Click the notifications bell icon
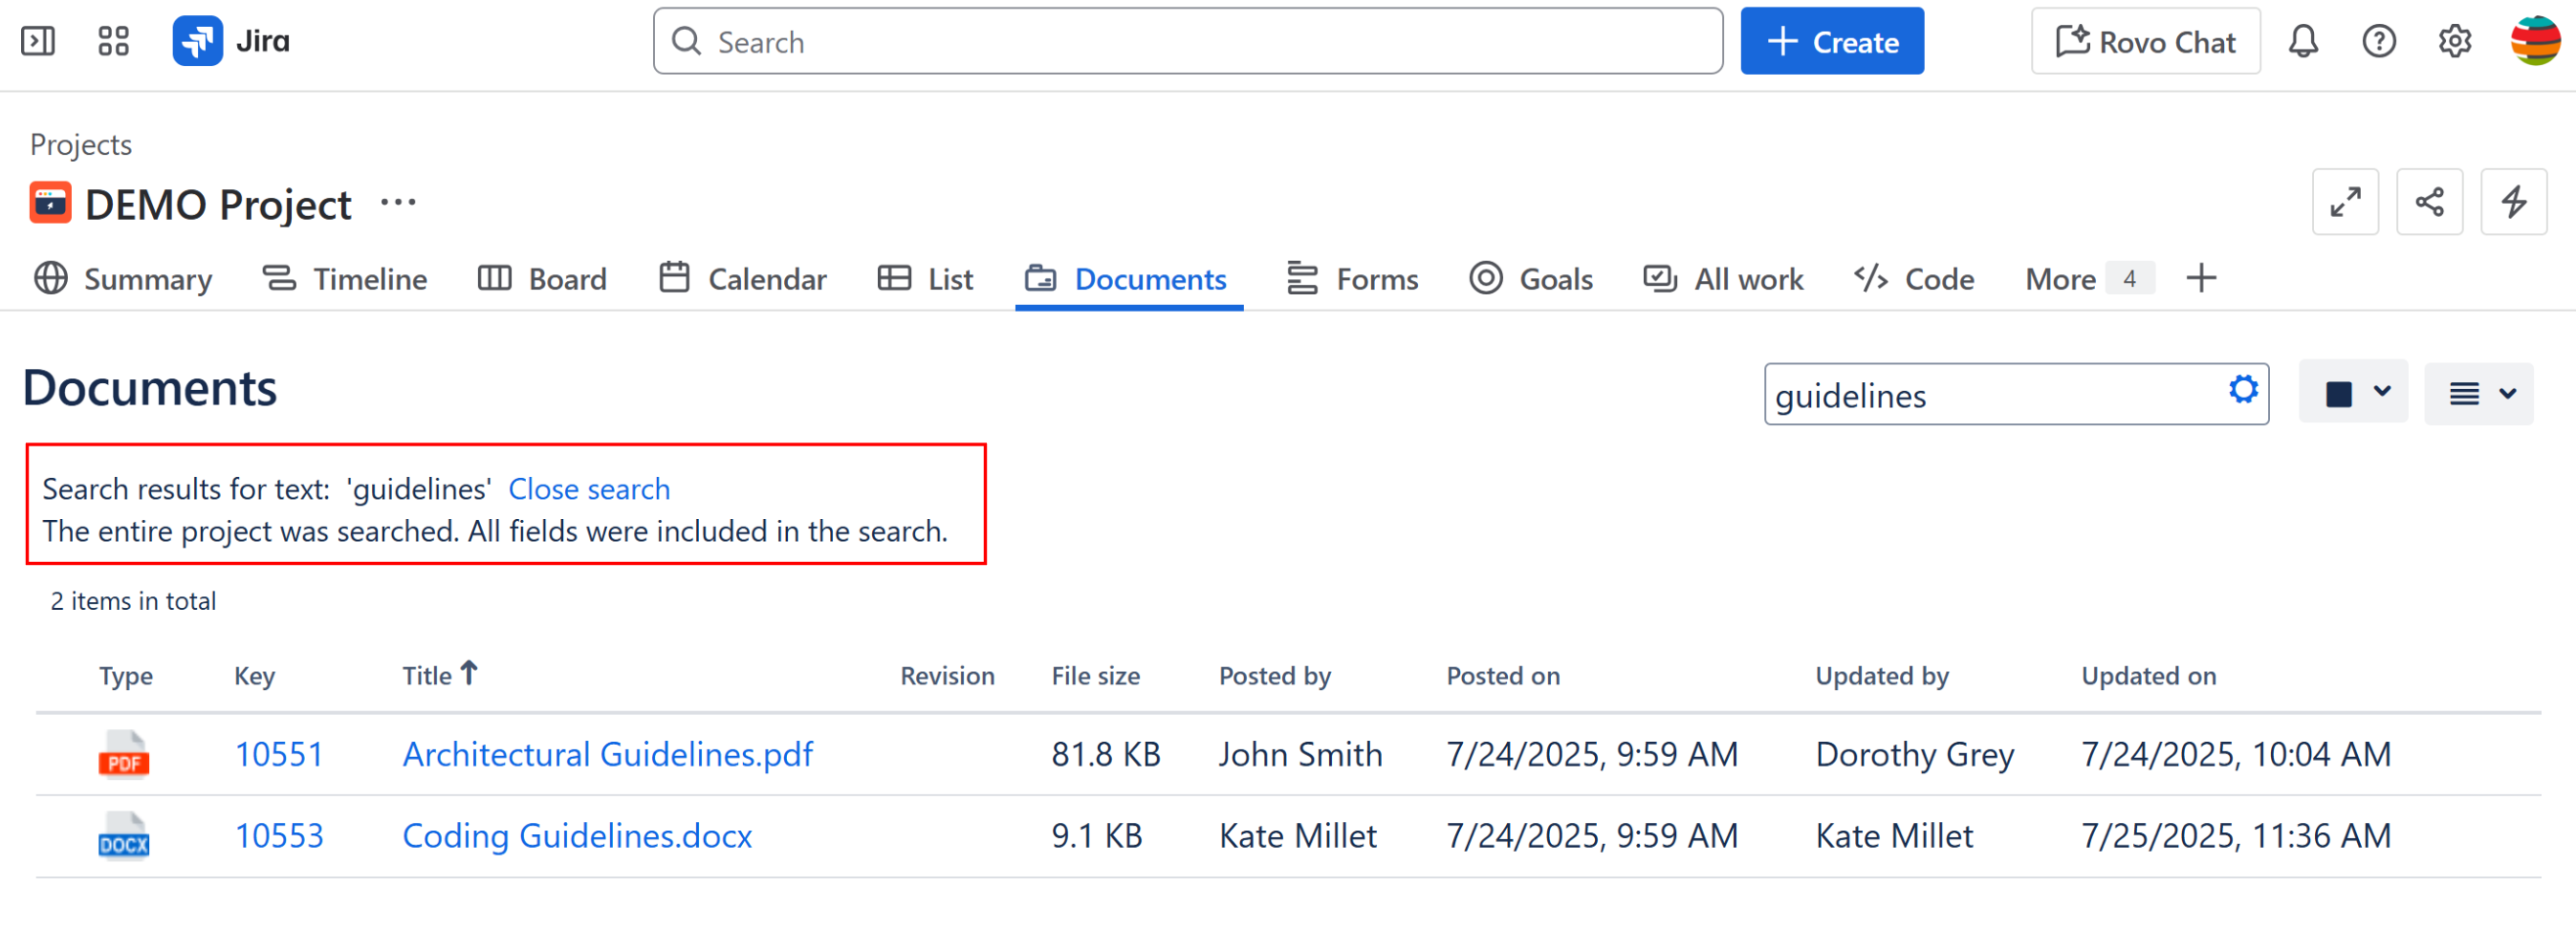2576x930 pixels. [2303, 41]
